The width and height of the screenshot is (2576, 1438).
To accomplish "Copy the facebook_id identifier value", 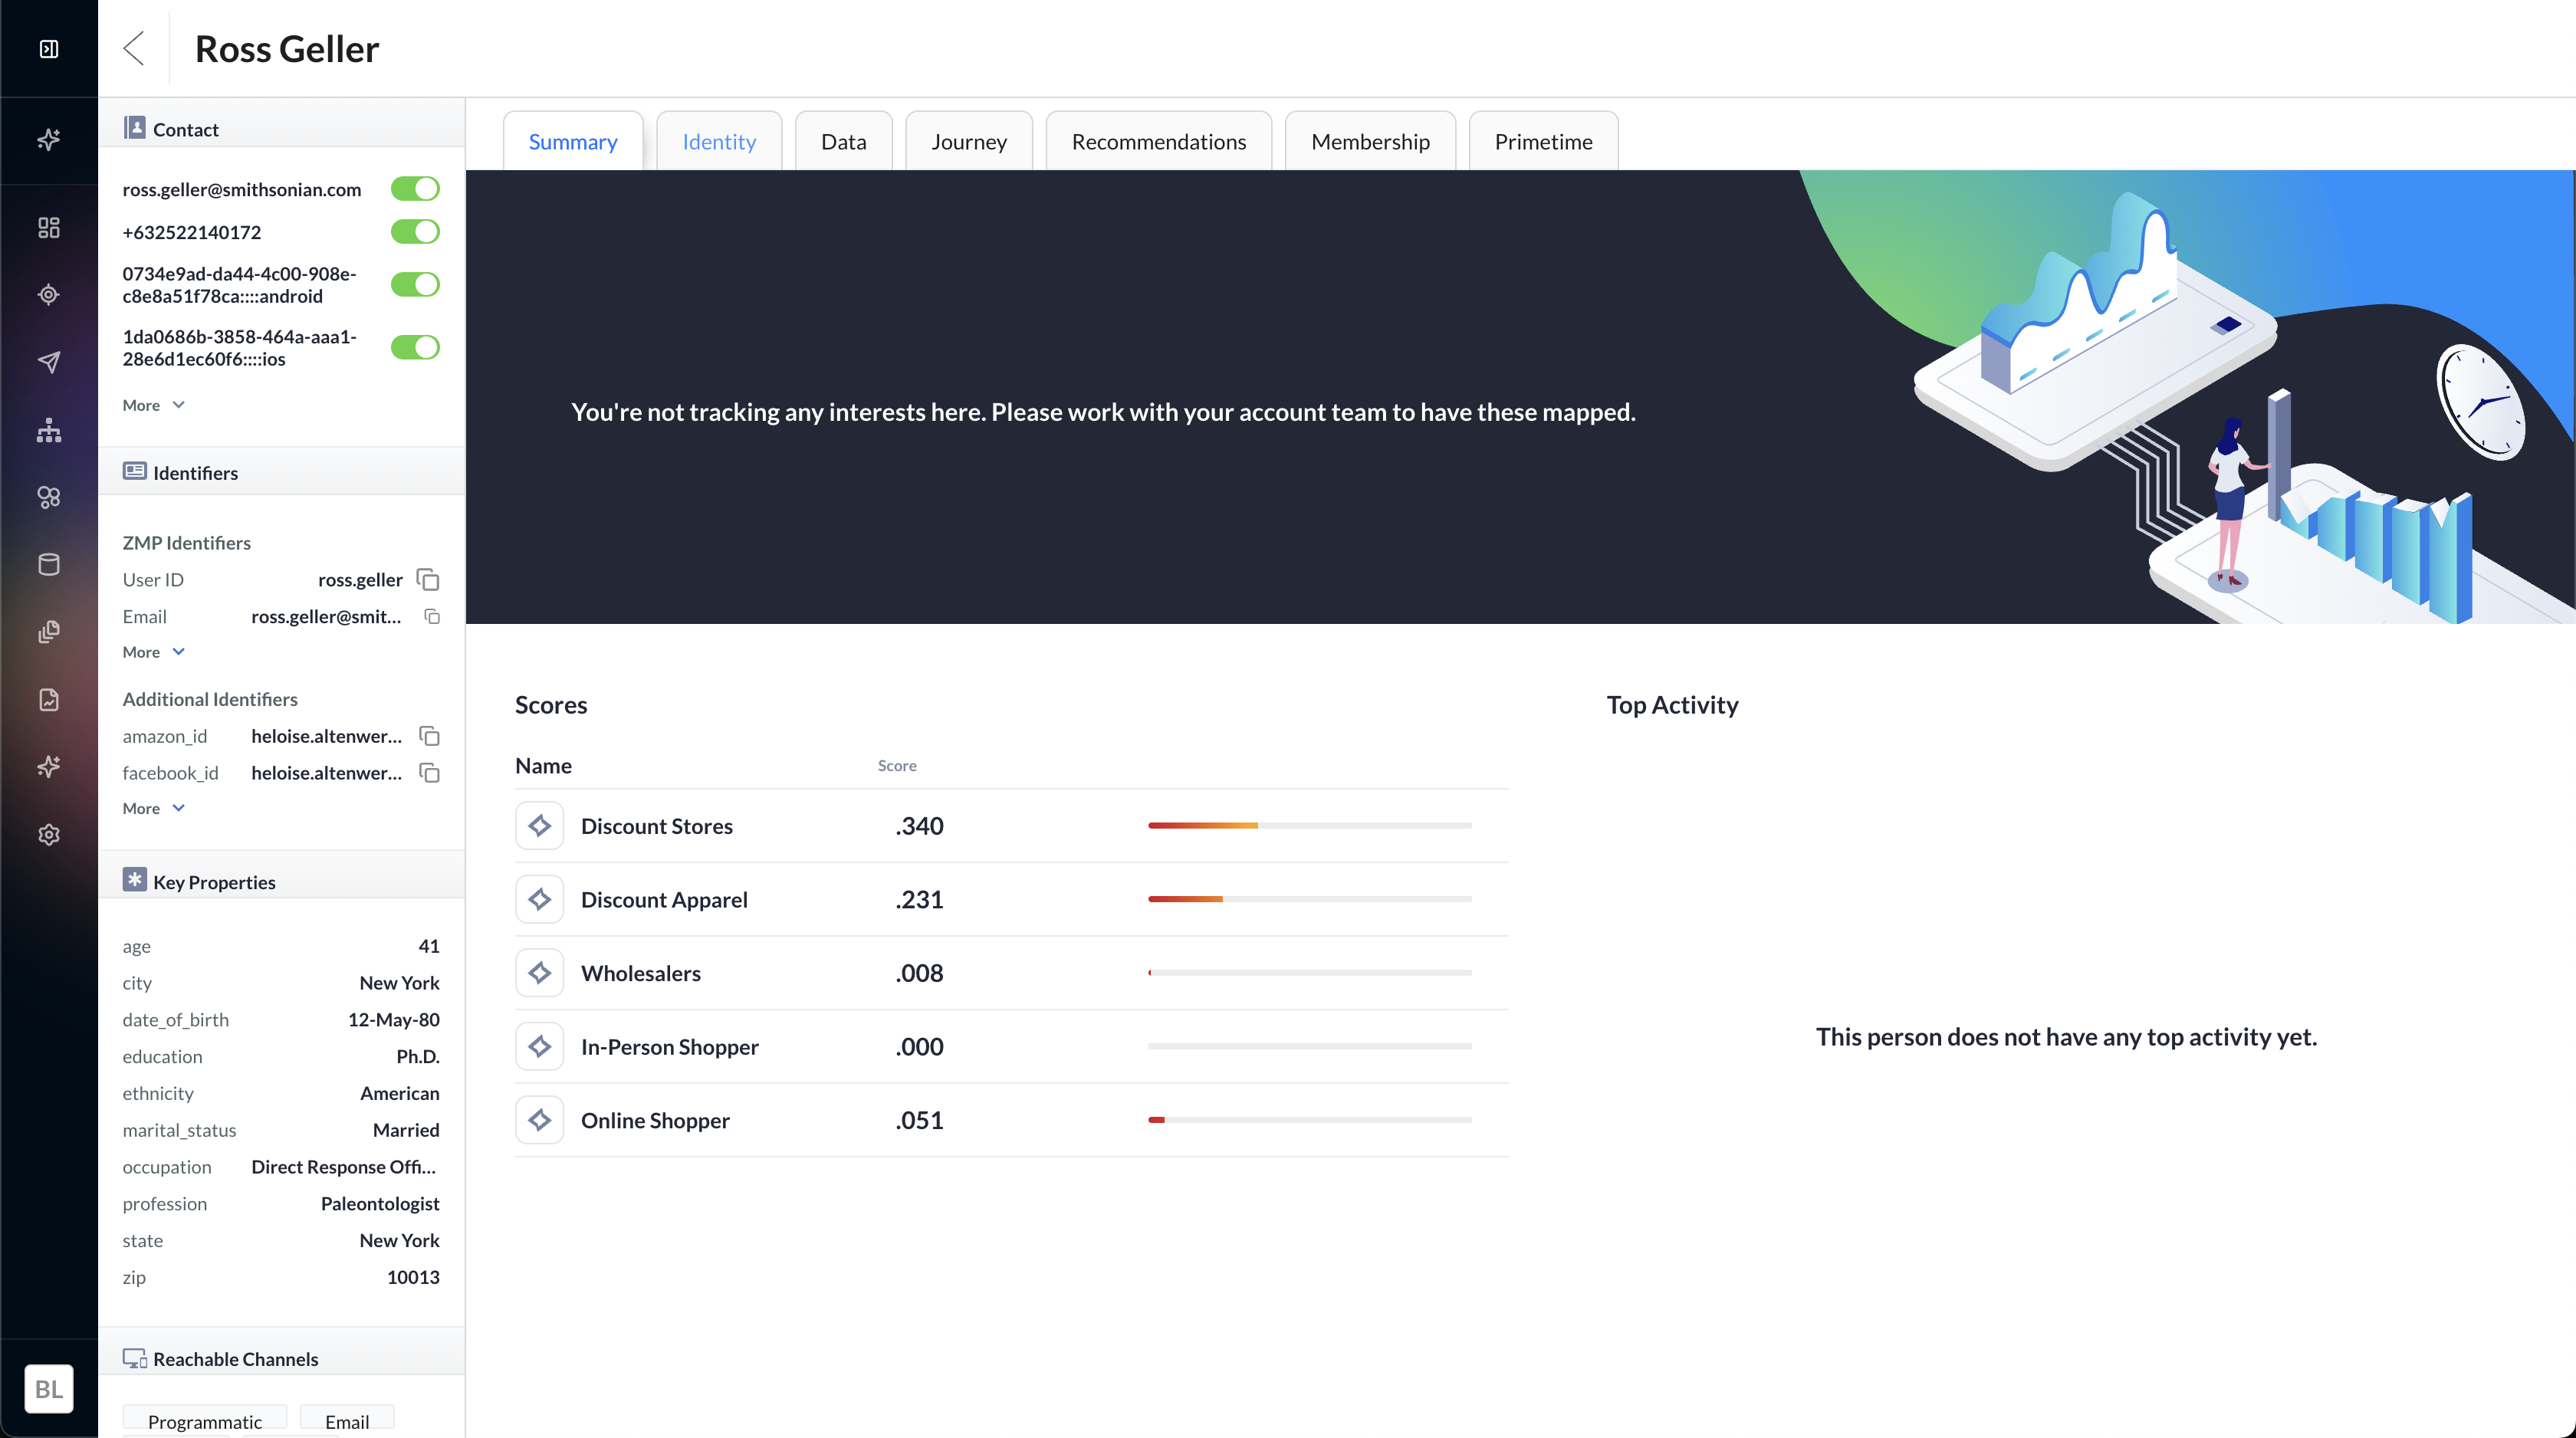I will tap(429, 773).
